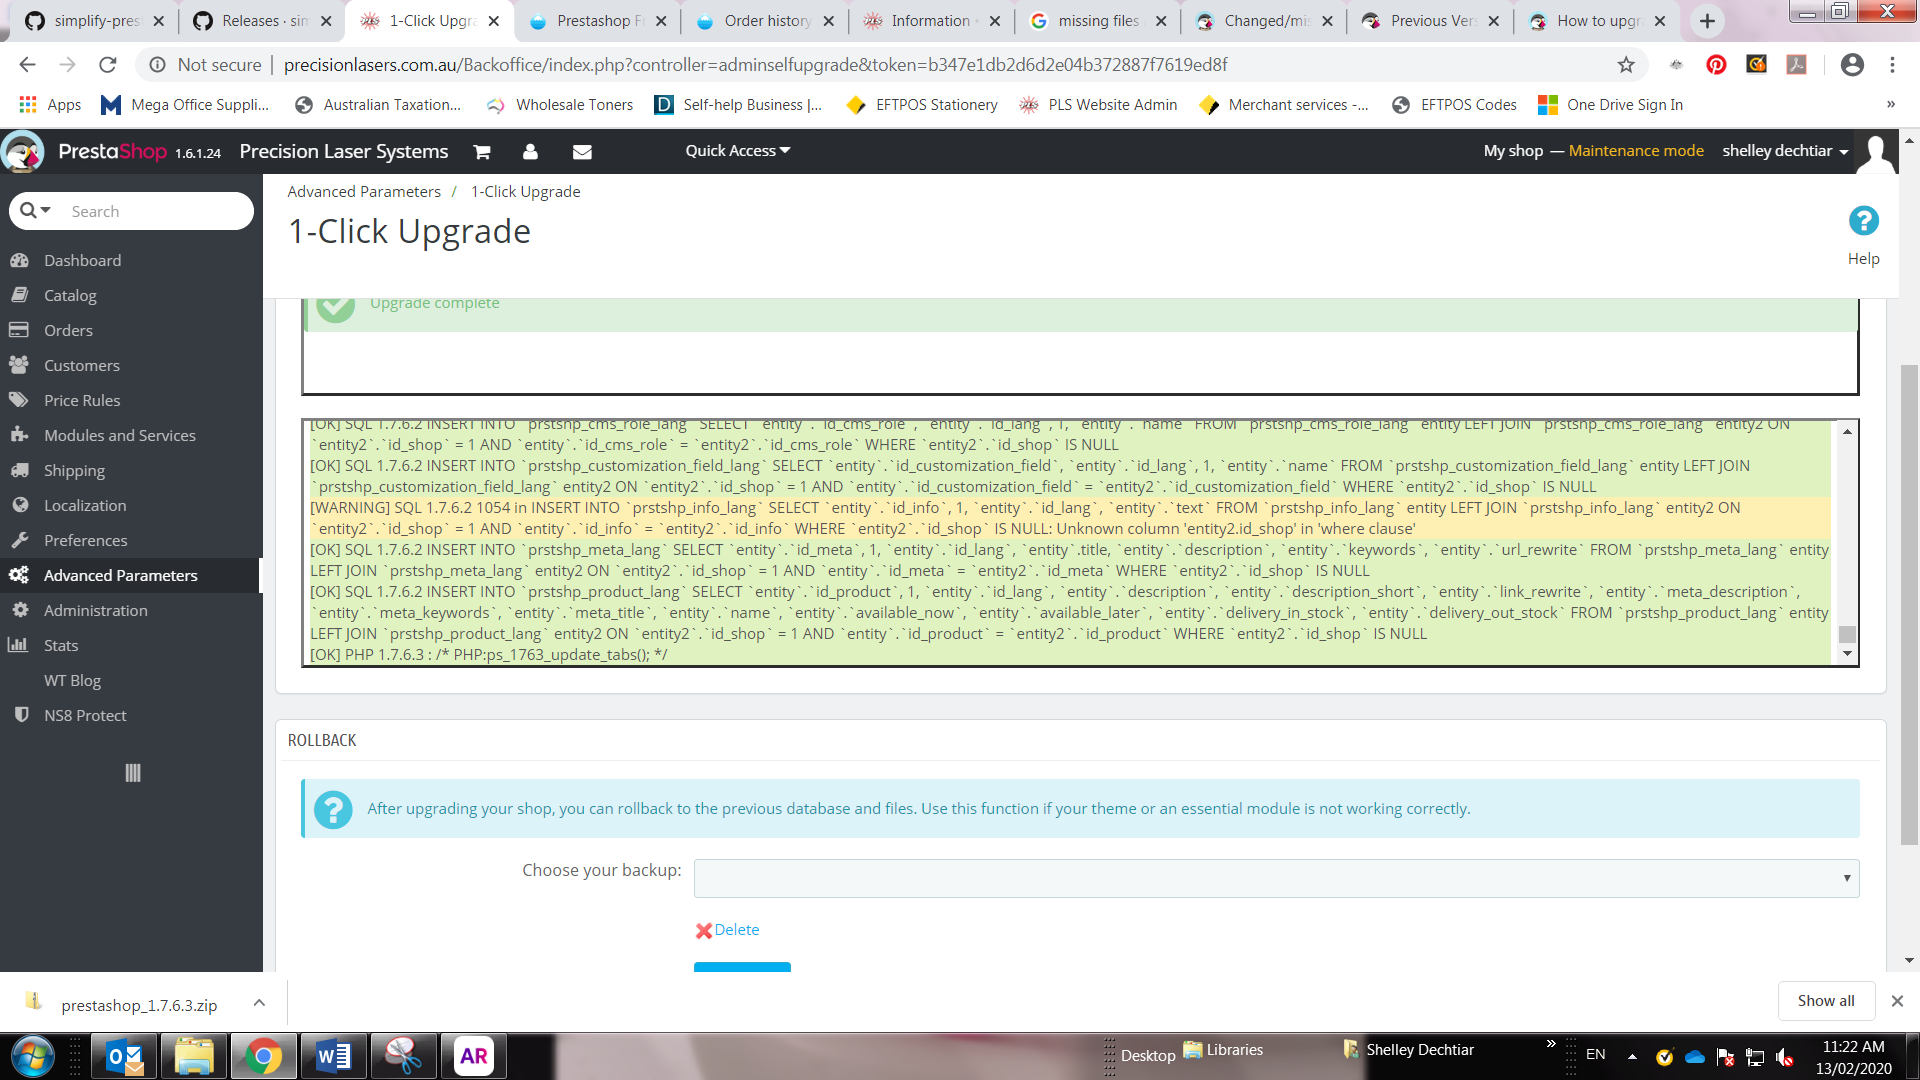
Task: Open the envelope messages icon
Action: [x=582, y=152]
